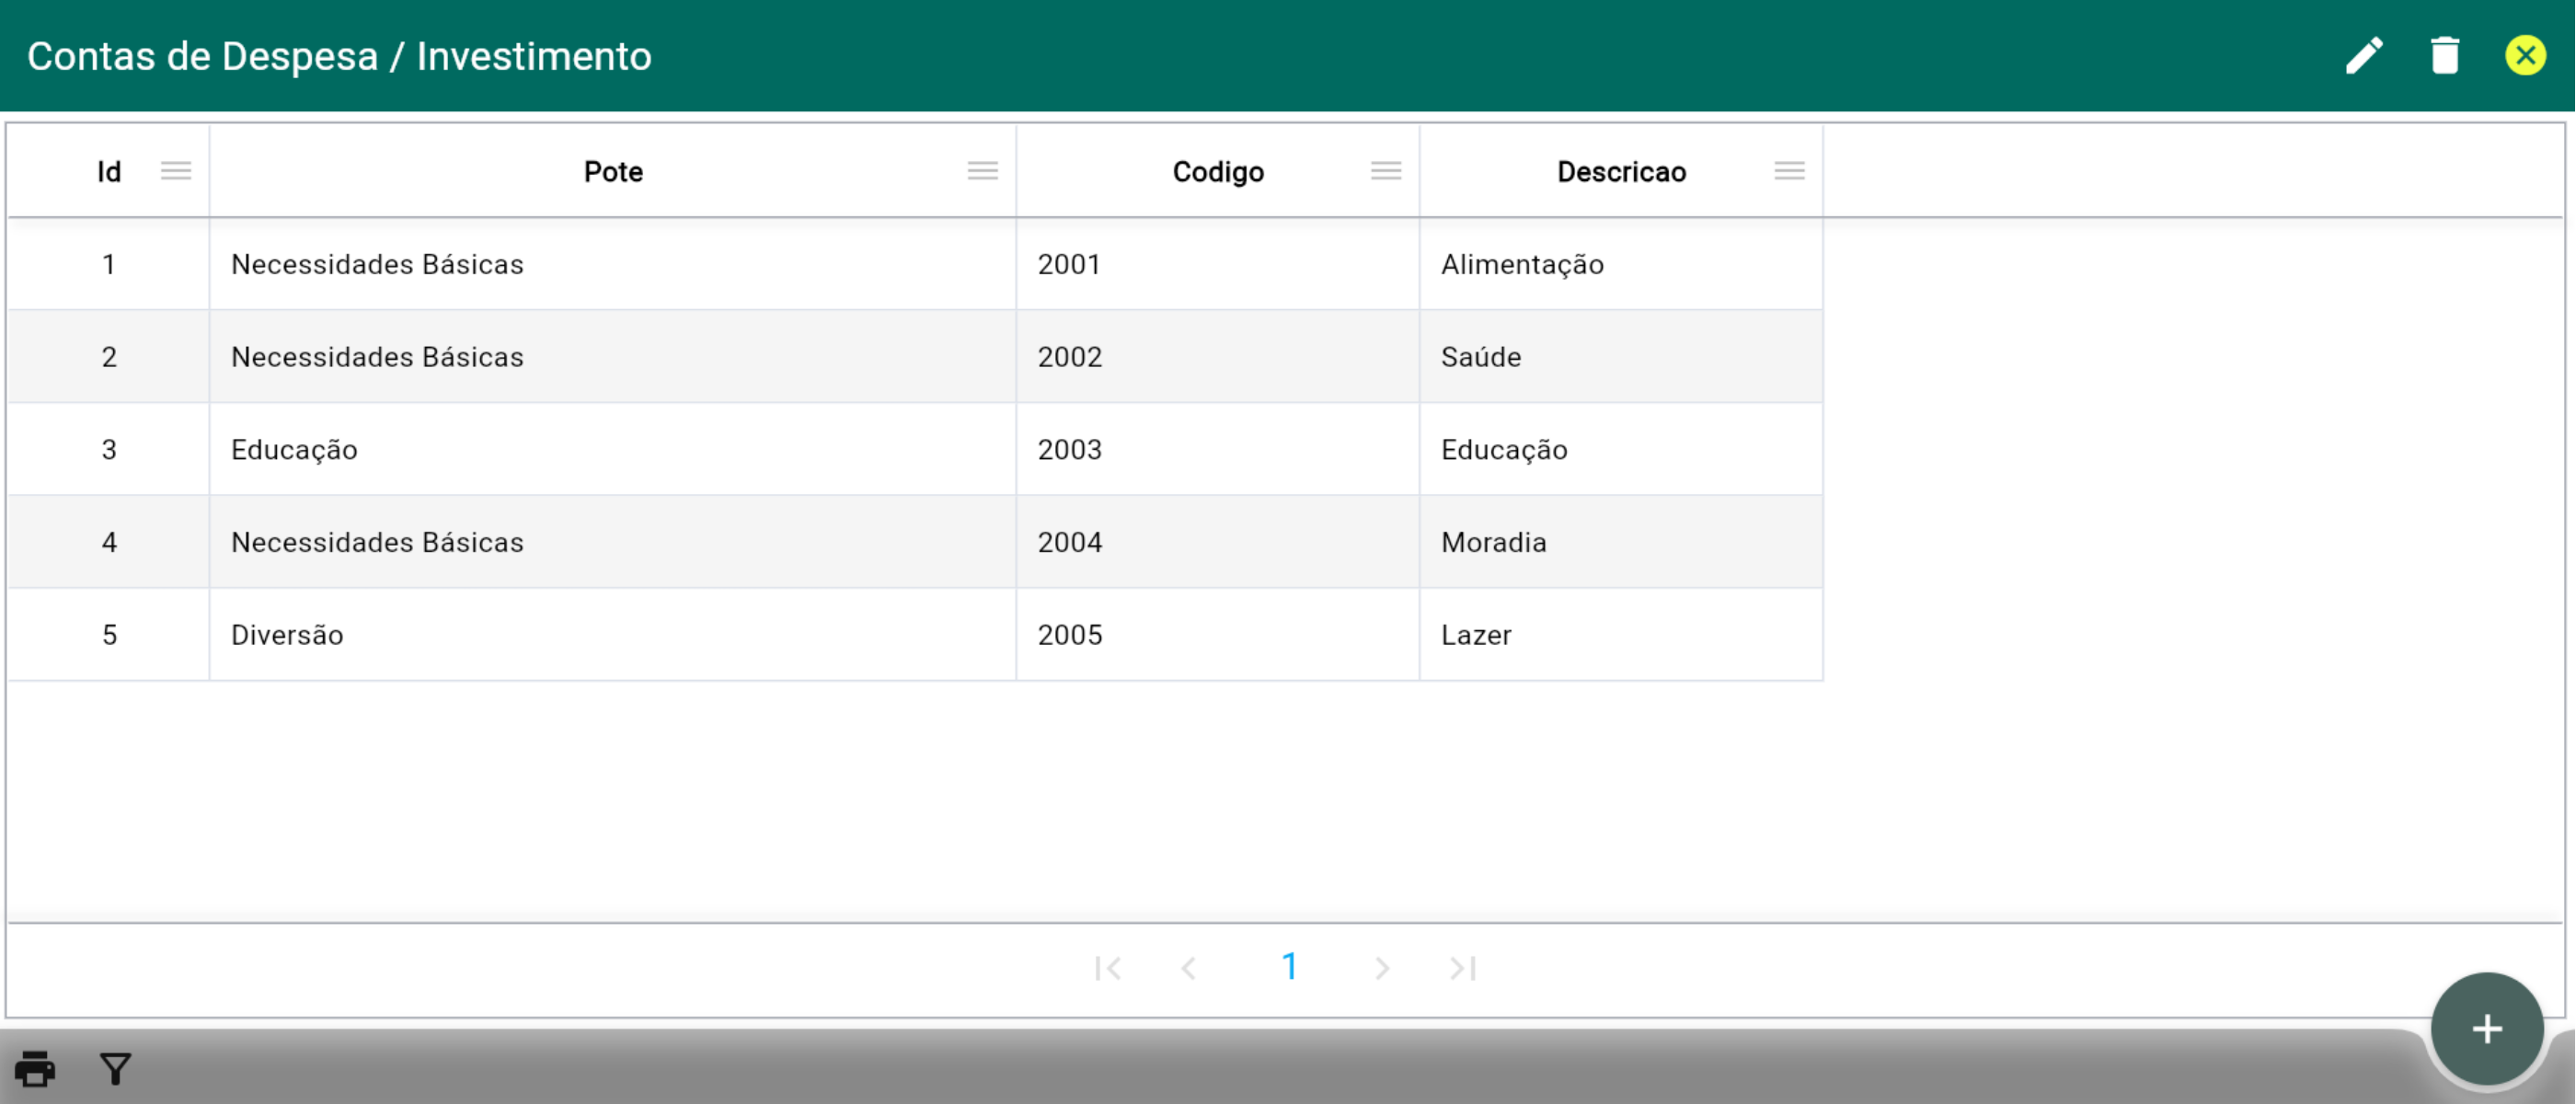Open Descricao column menu
This screenshot has height=1104, width=2576.
pyautogui.click(x=1789, y=171)
